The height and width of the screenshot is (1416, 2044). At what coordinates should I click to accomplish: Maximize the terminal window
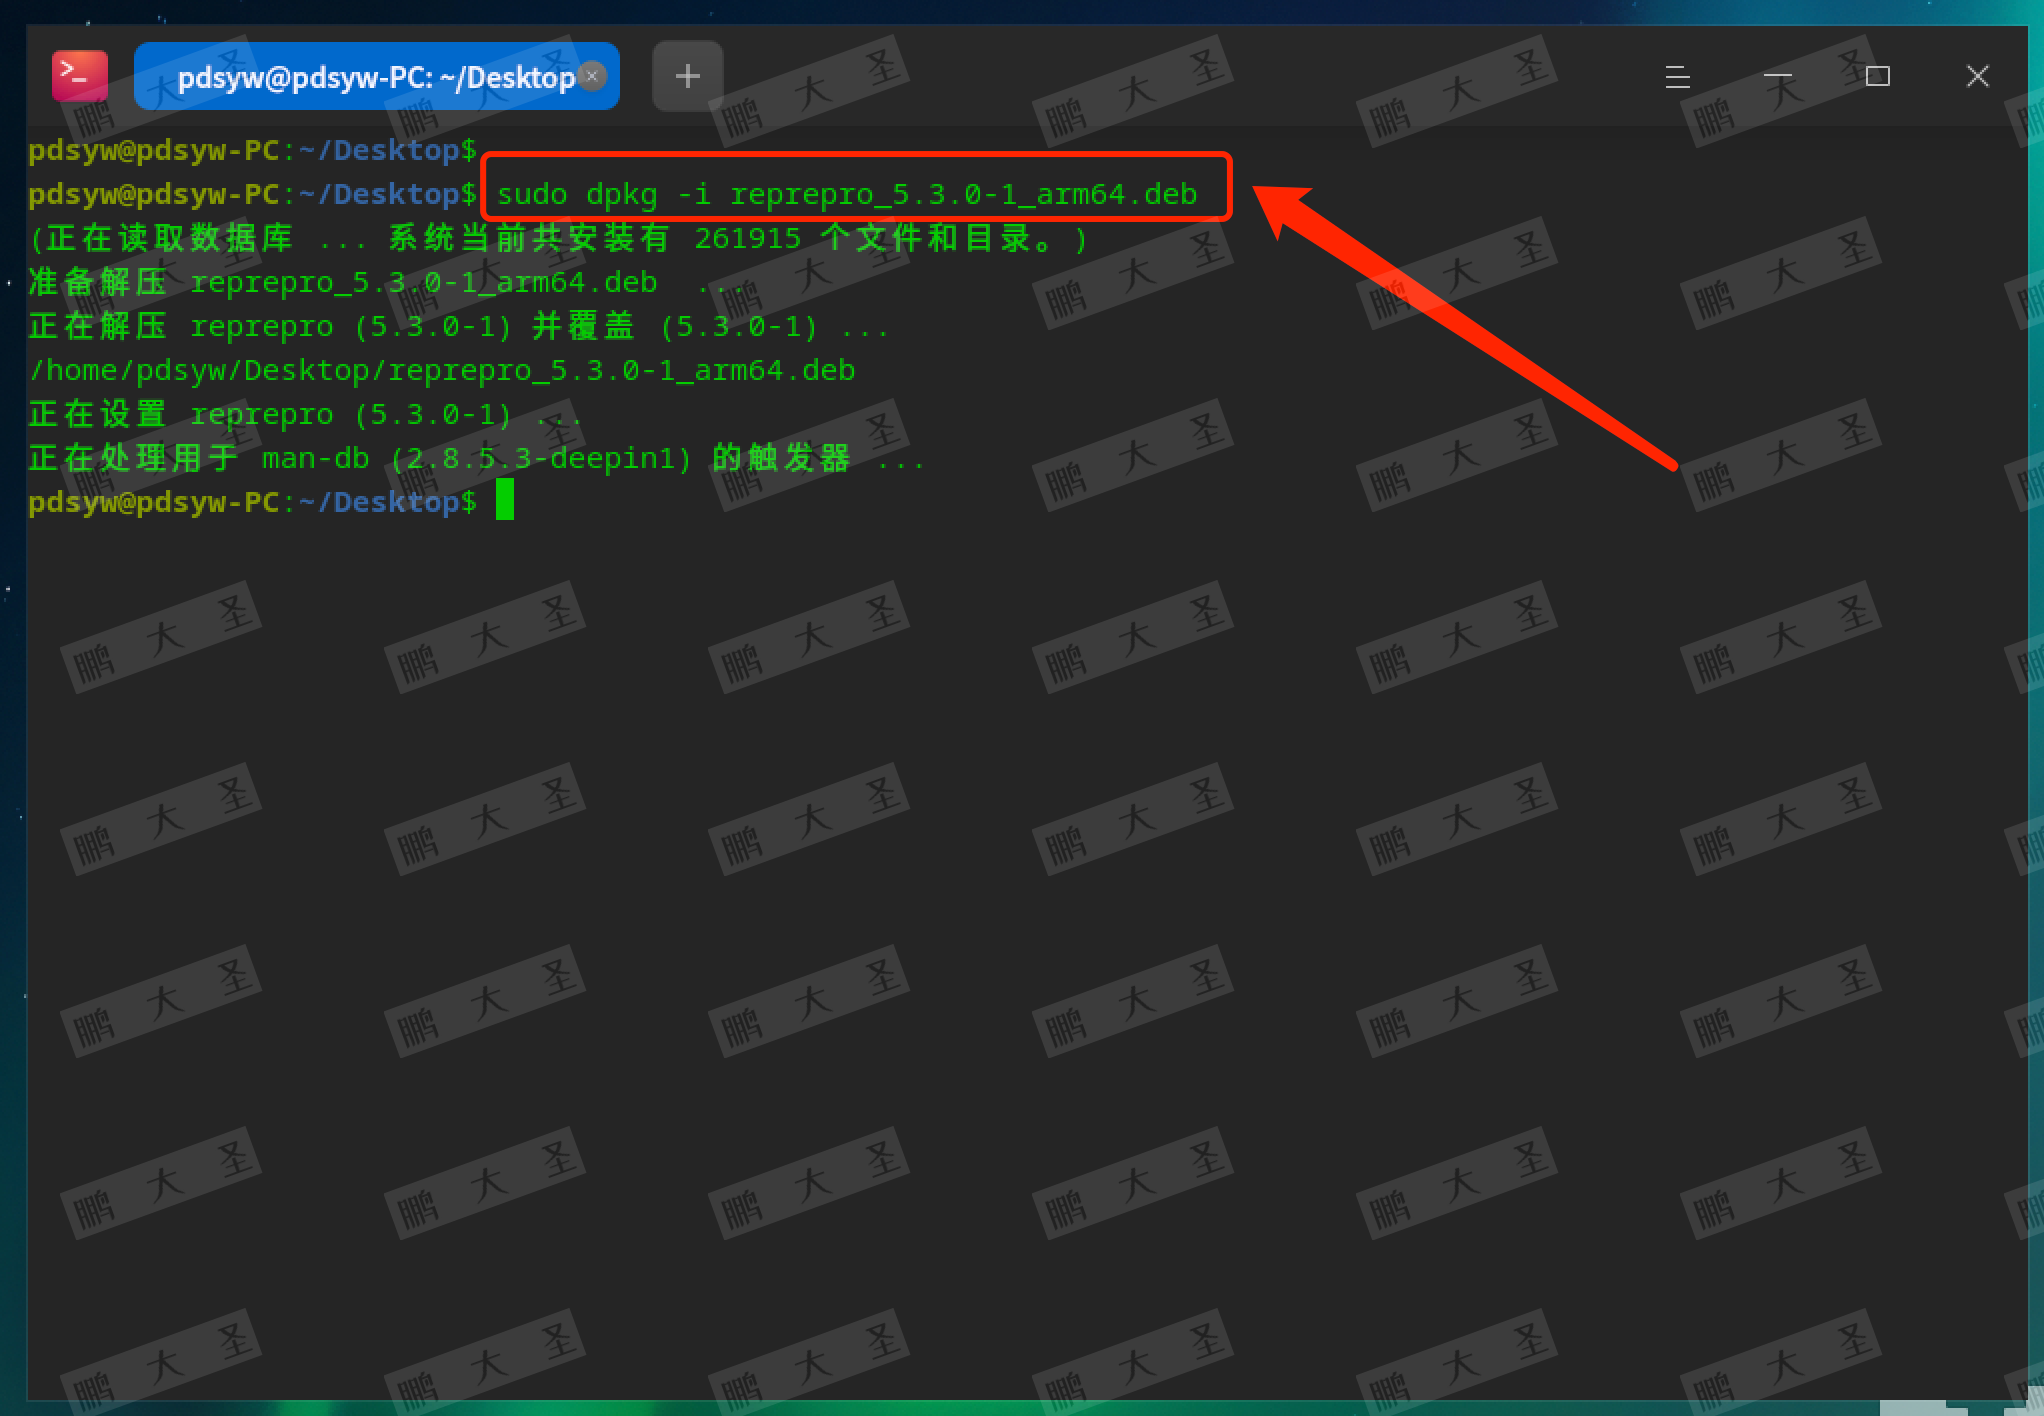point(1877,76)
